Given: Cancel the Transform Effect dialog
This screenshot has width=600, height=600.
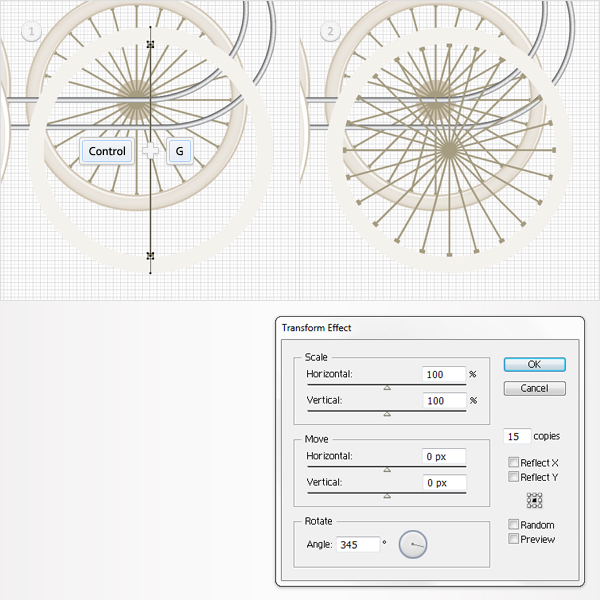Looking at the screenshot, I should [534, 388].
